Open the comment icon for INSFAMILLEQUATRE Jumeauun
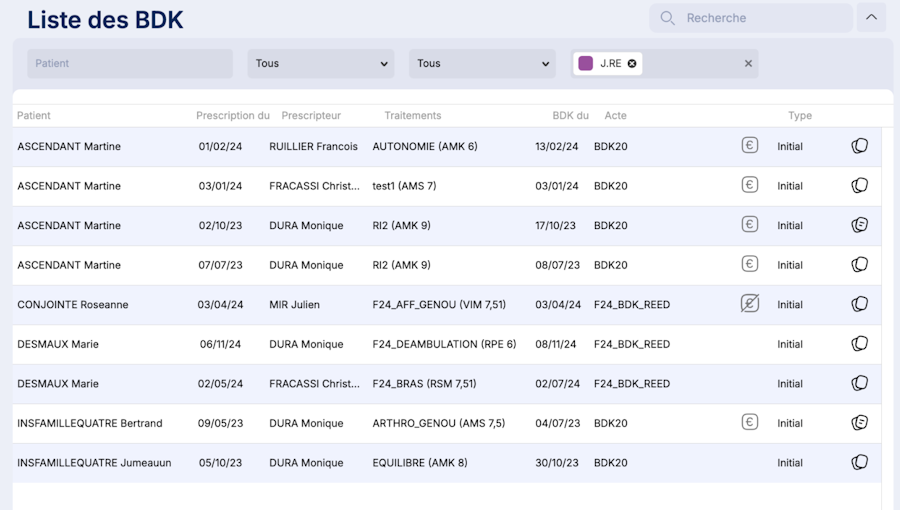The width and height of the screenshot is (900, 510). tap(859, 463)
